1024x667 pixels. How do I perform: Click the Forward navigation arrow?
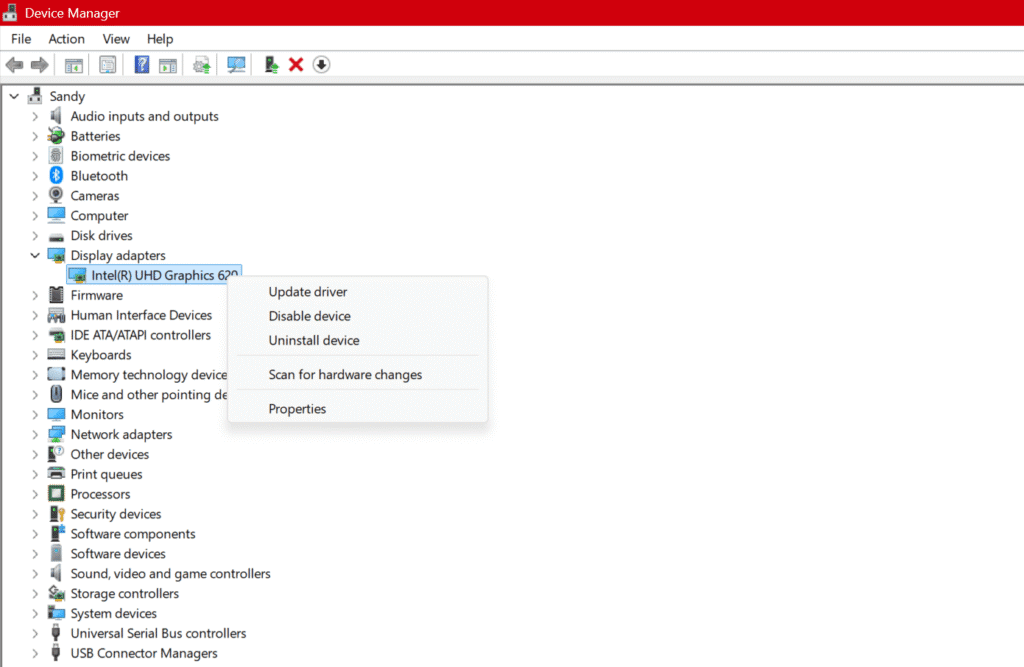click(x=39, y=64)
